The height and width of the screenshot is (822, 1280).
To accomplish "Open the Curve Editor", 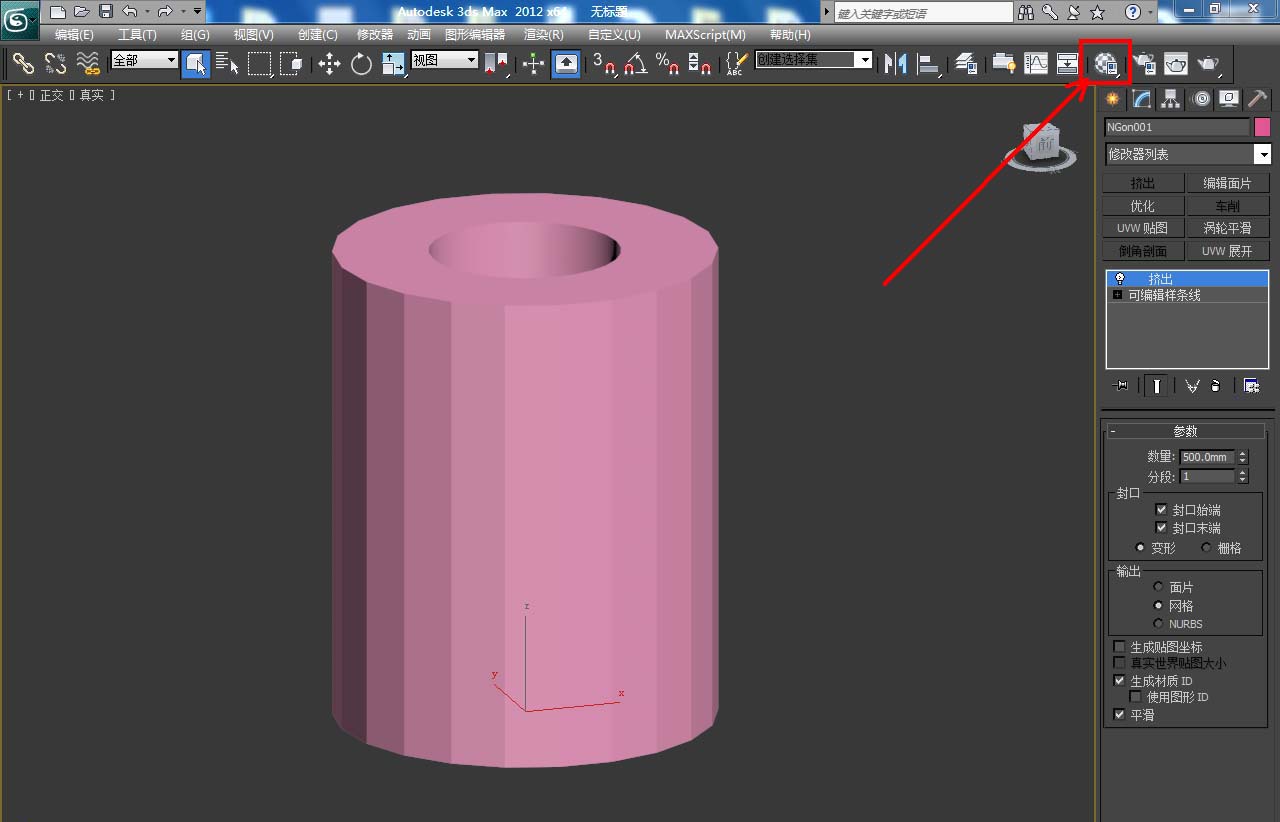I will tap(1036, 63).
